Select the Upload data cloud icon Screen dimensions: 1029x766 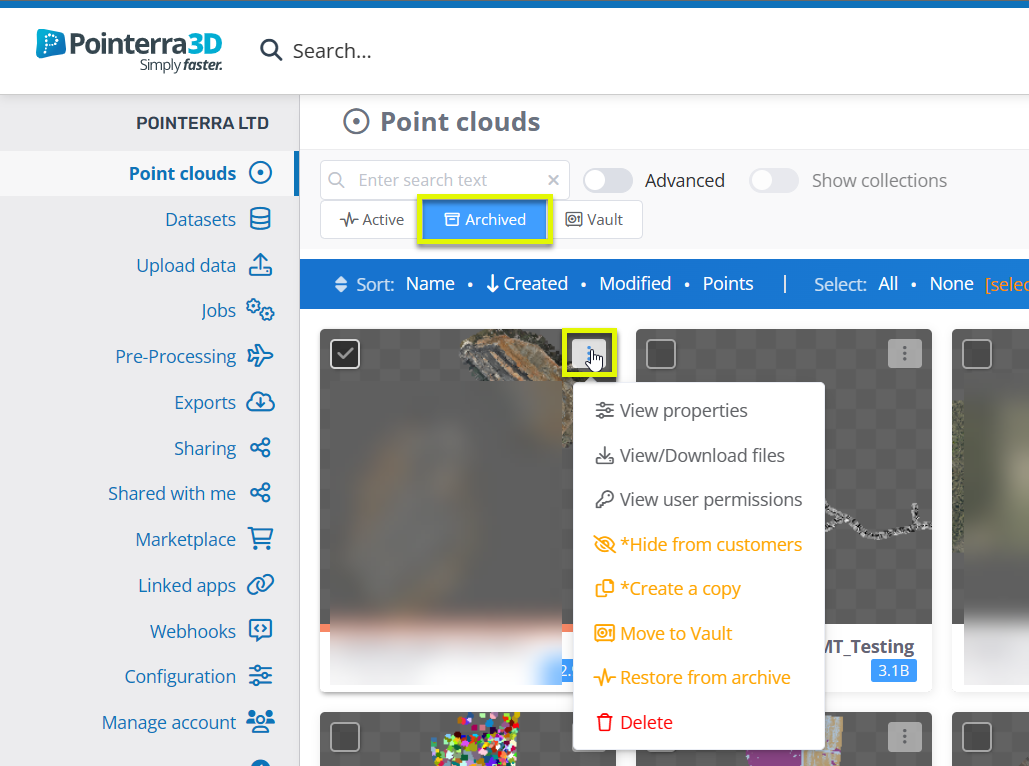click(260, 265)
